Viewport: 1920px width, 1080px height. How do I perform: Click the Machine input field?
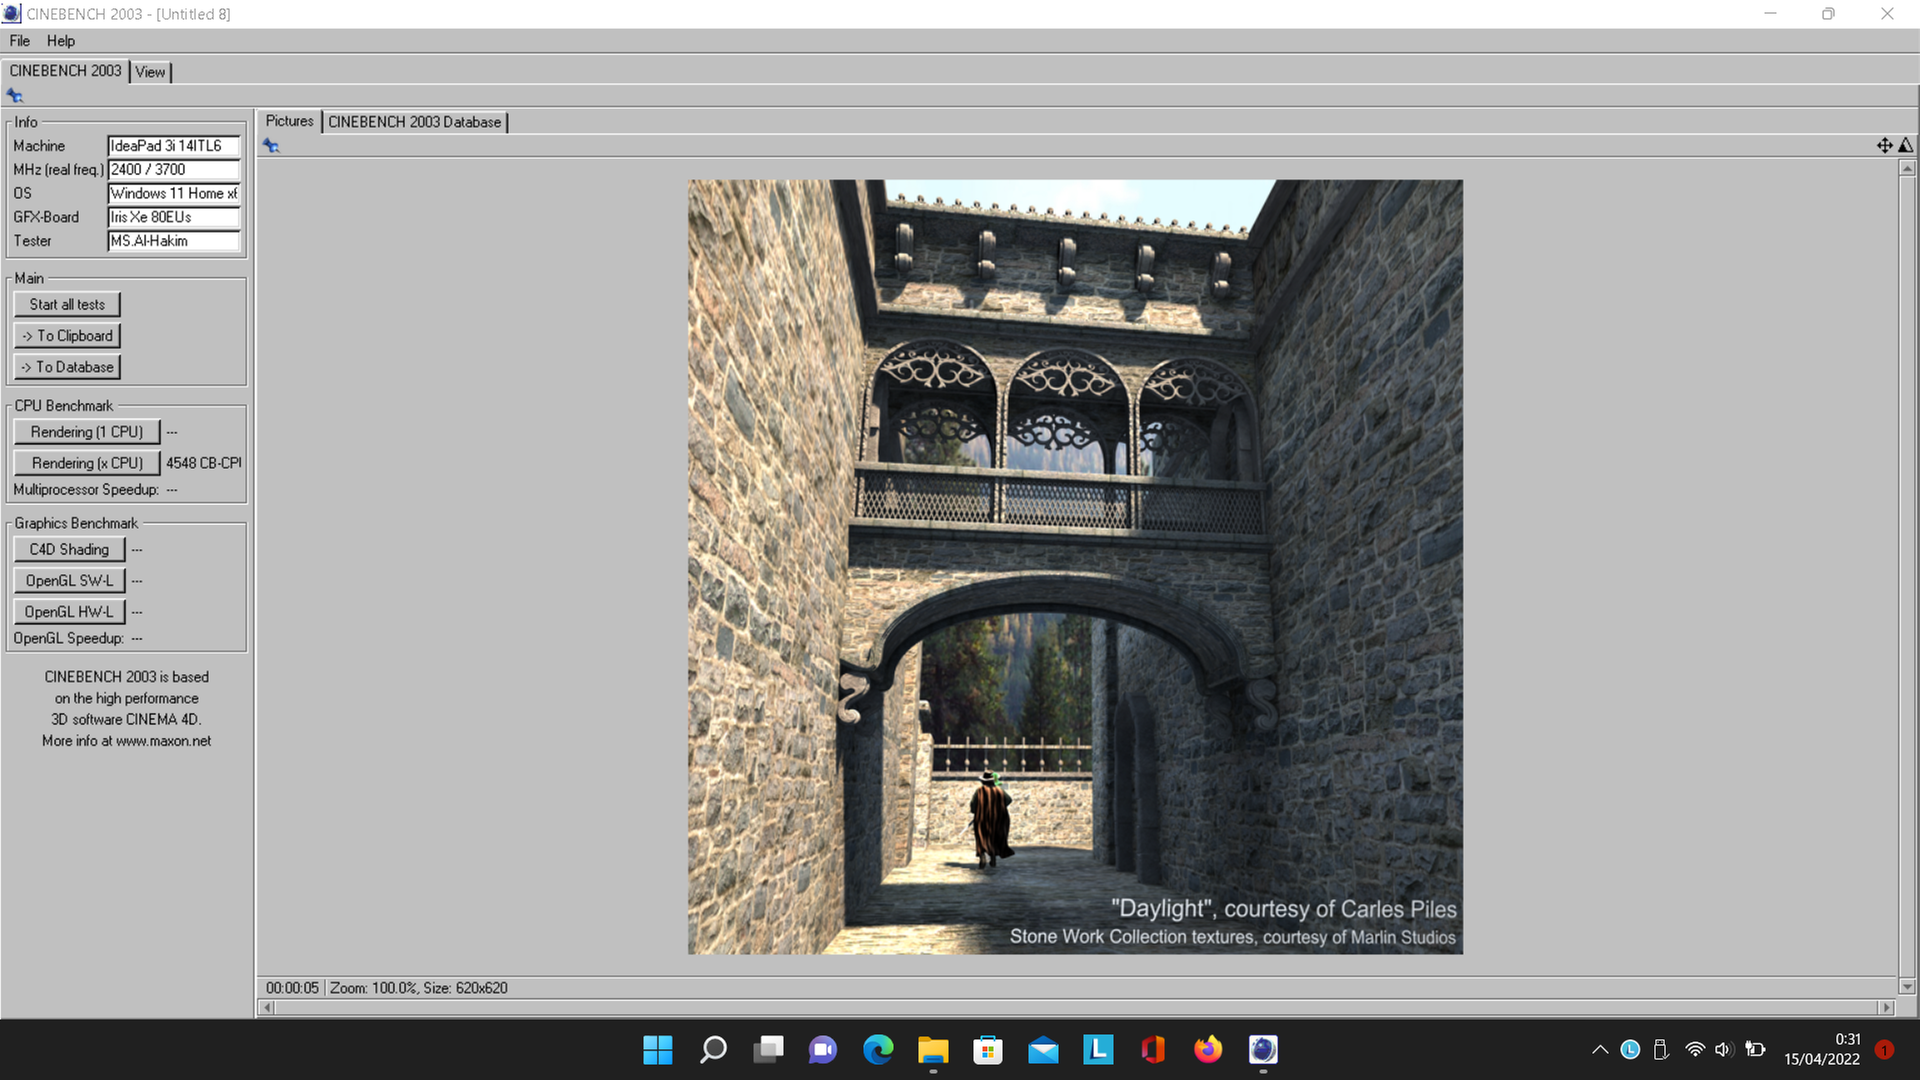(x=174, y=146)
